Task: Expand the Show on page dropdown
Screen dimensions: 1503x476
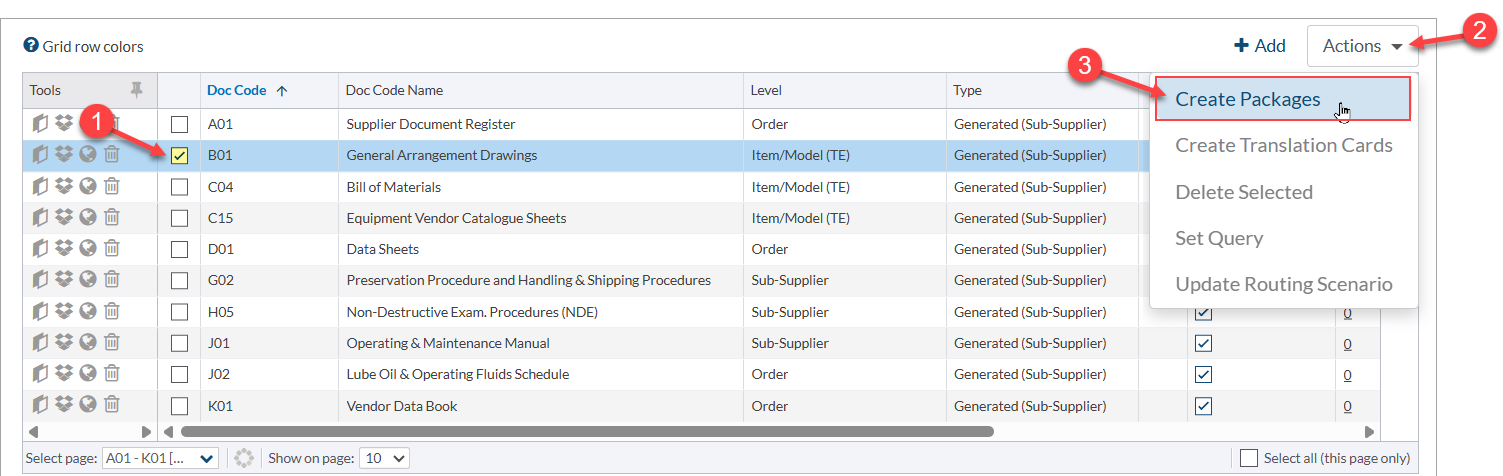Action: click(x=384, y=458)
